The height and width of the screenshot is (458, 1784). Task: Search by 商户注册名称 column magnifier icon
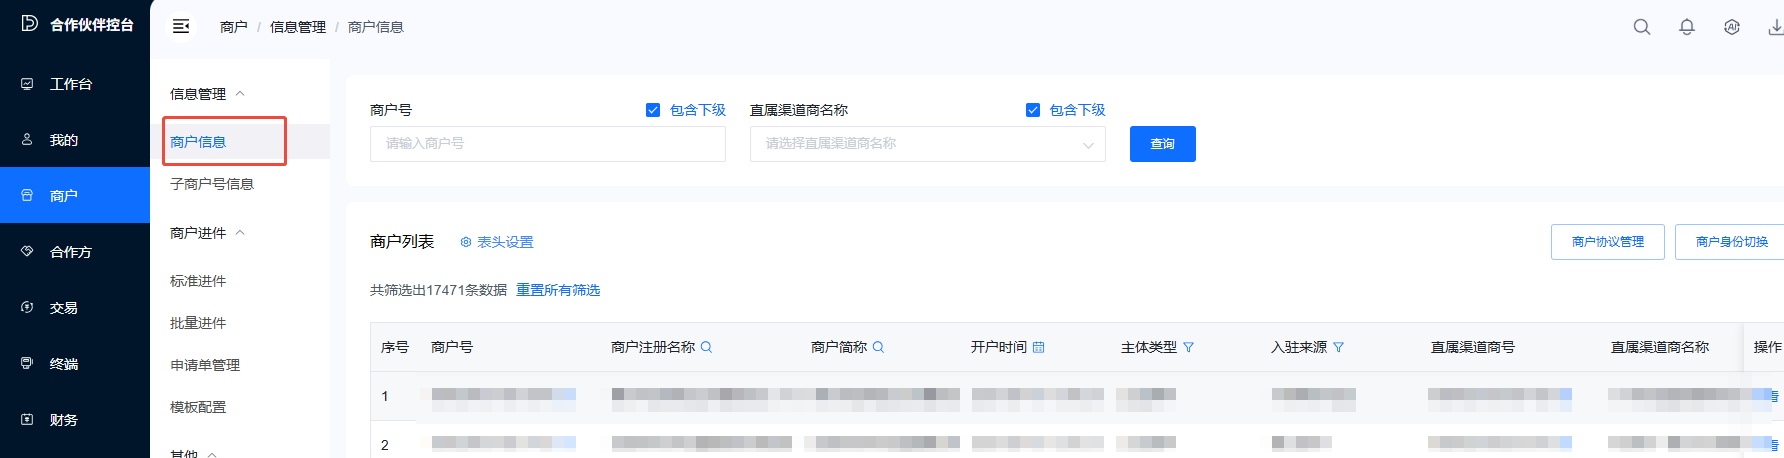707,347
